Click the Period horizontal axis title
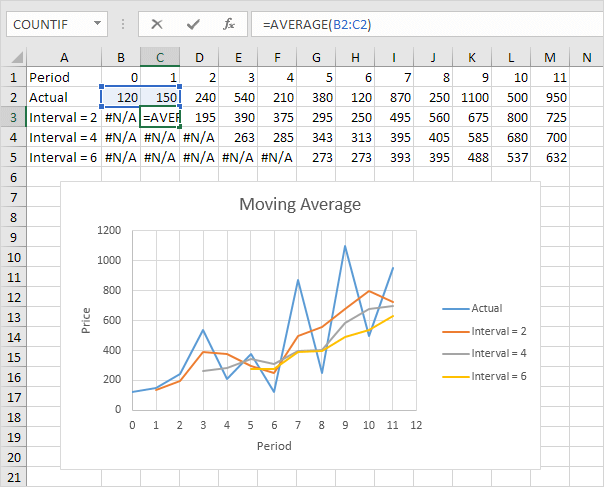604x487 pixels. (272, 444)
